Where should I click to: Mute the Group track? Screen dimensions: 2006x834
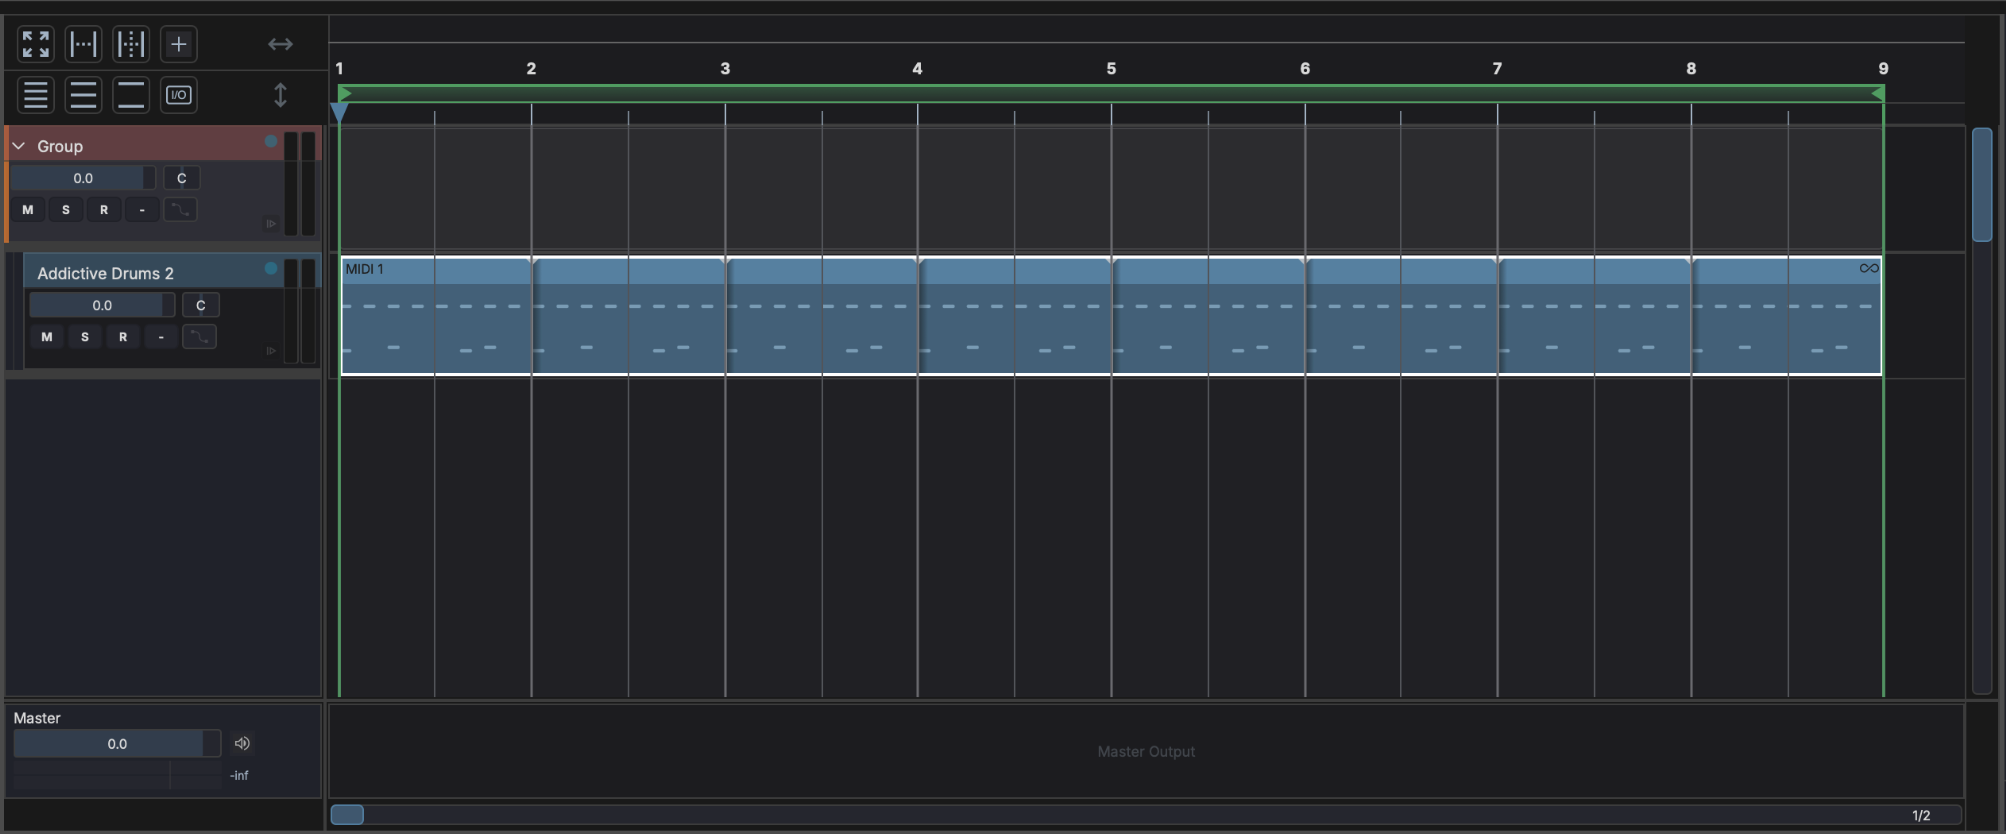(x=28, y=209)
